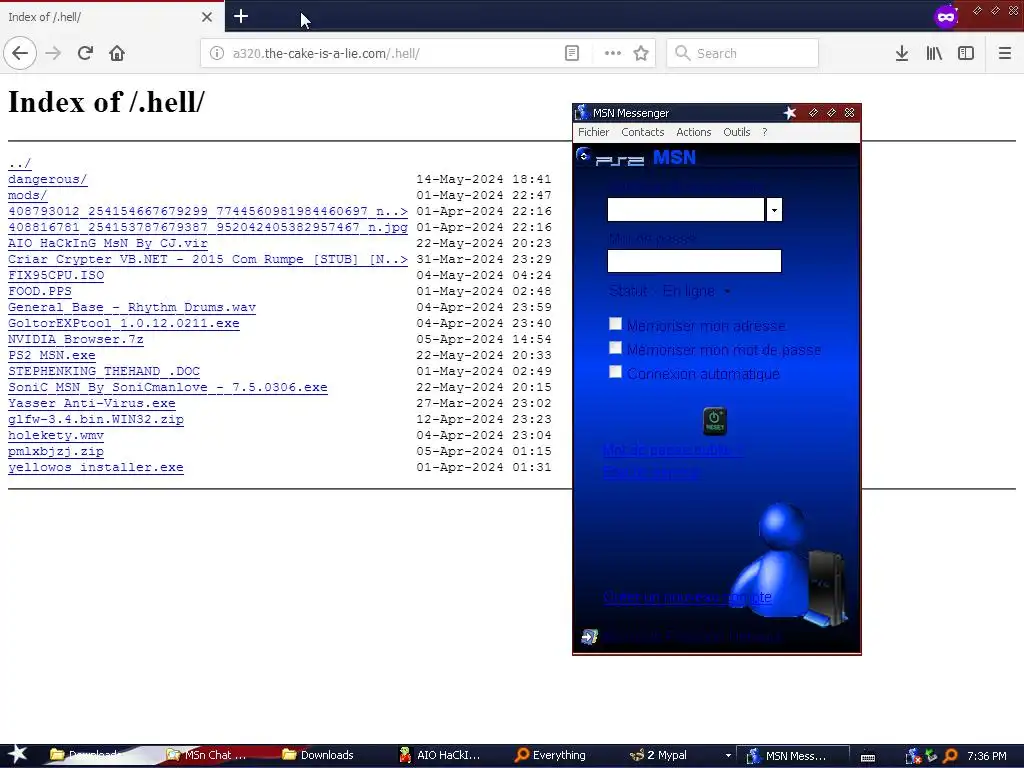Toggle reader view in address bar
Screen dimensions: 1024x768
[571, 53]
